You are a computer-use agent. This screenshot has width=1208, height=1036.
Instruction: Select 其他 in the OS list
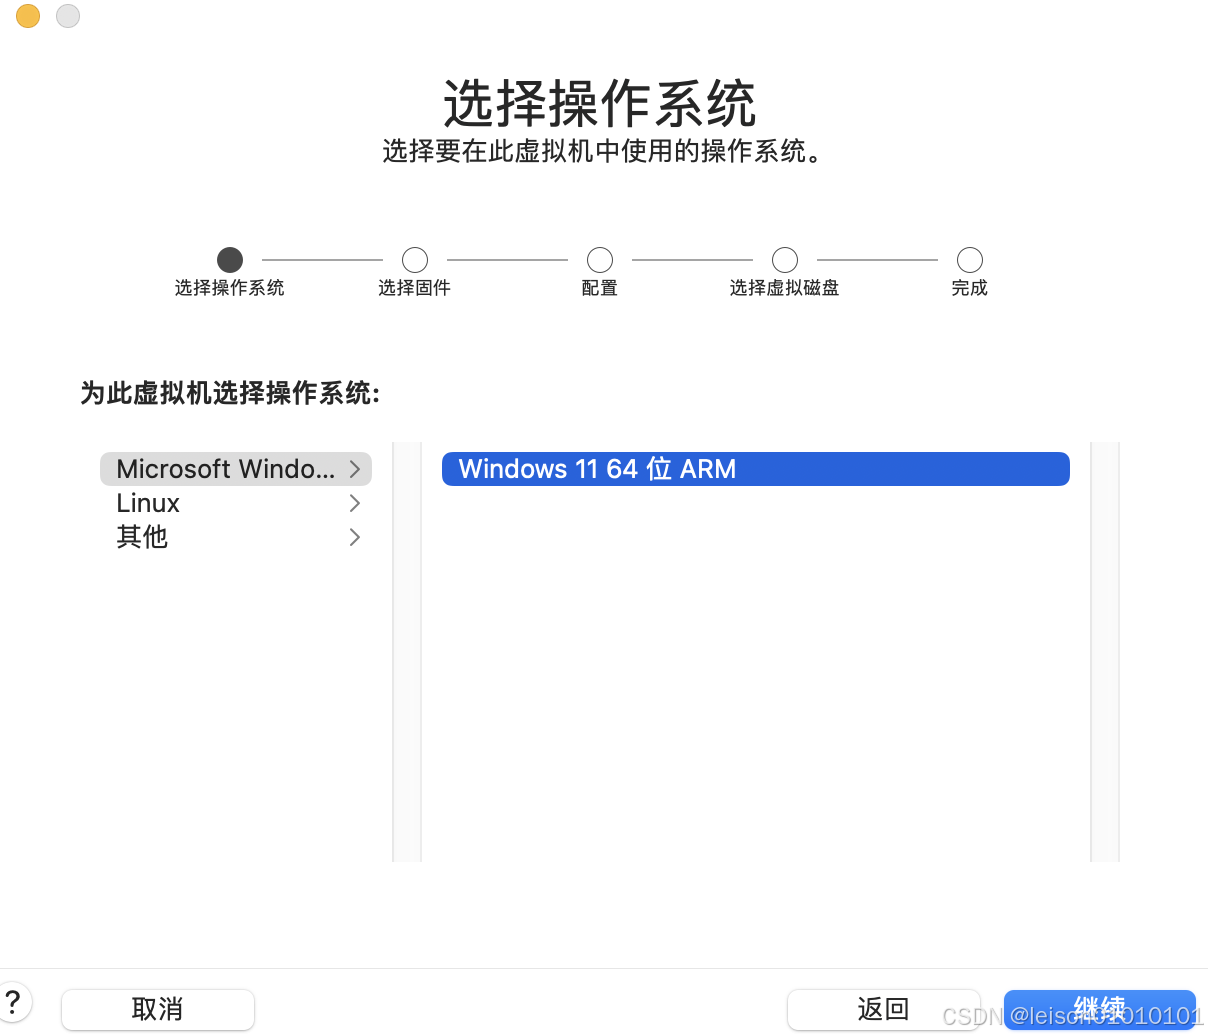coord(236,537)
